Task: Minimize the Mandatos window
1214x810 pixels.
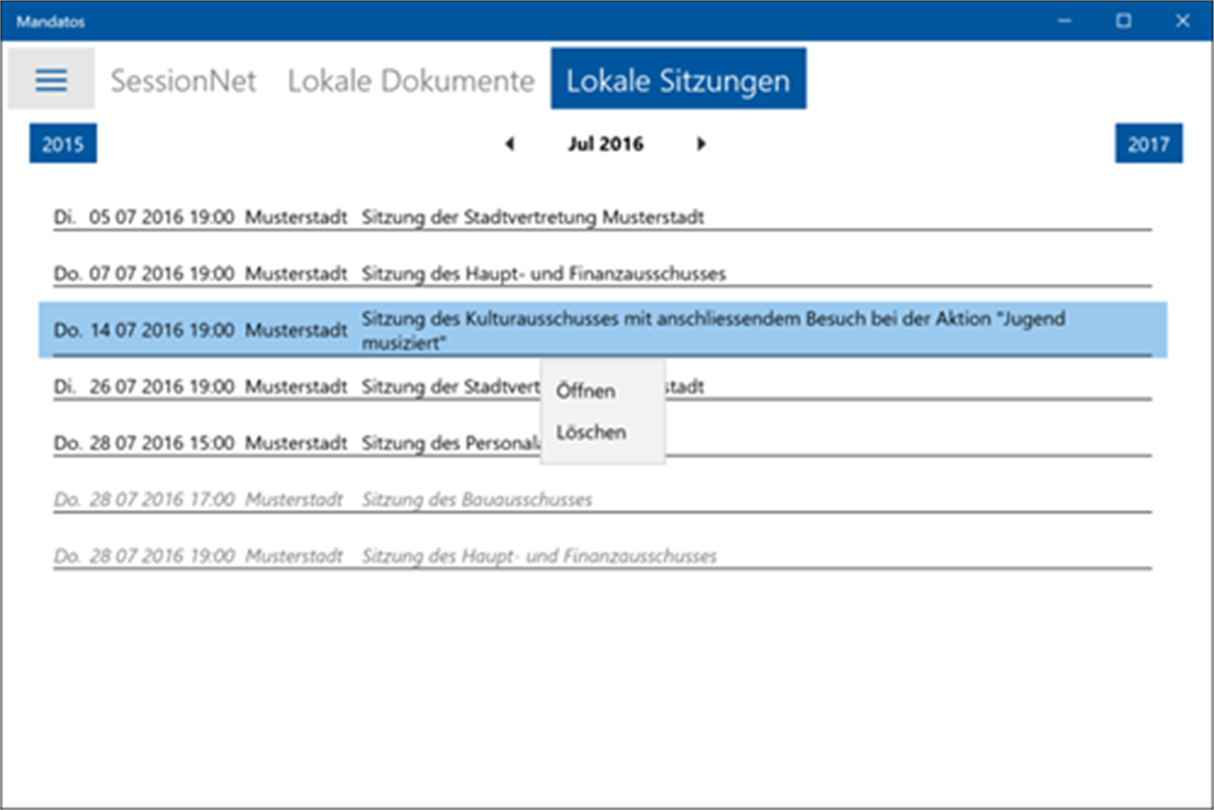Action: click(1065, 20)
